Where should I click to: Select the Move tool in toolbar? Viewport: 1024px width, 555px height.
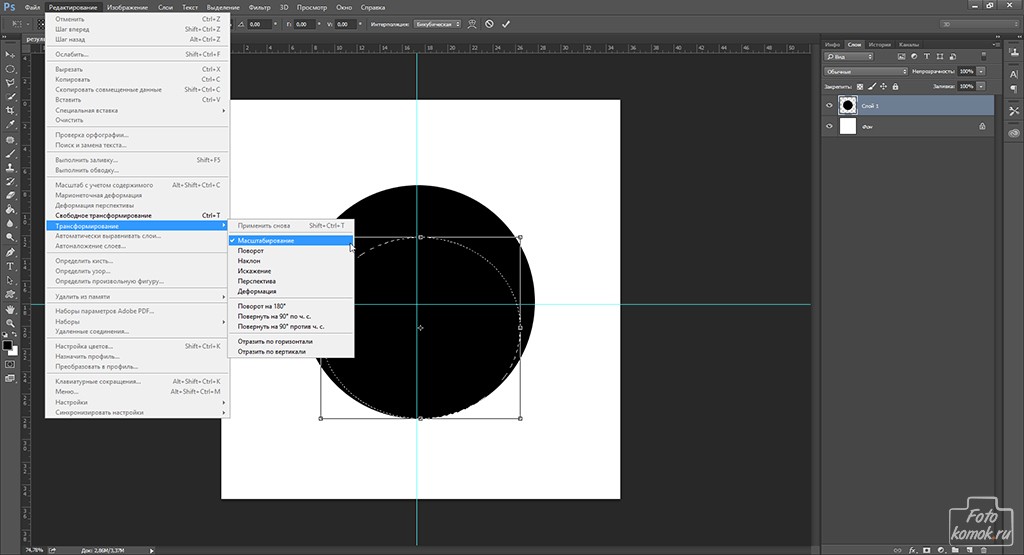(x=10, y=55)
